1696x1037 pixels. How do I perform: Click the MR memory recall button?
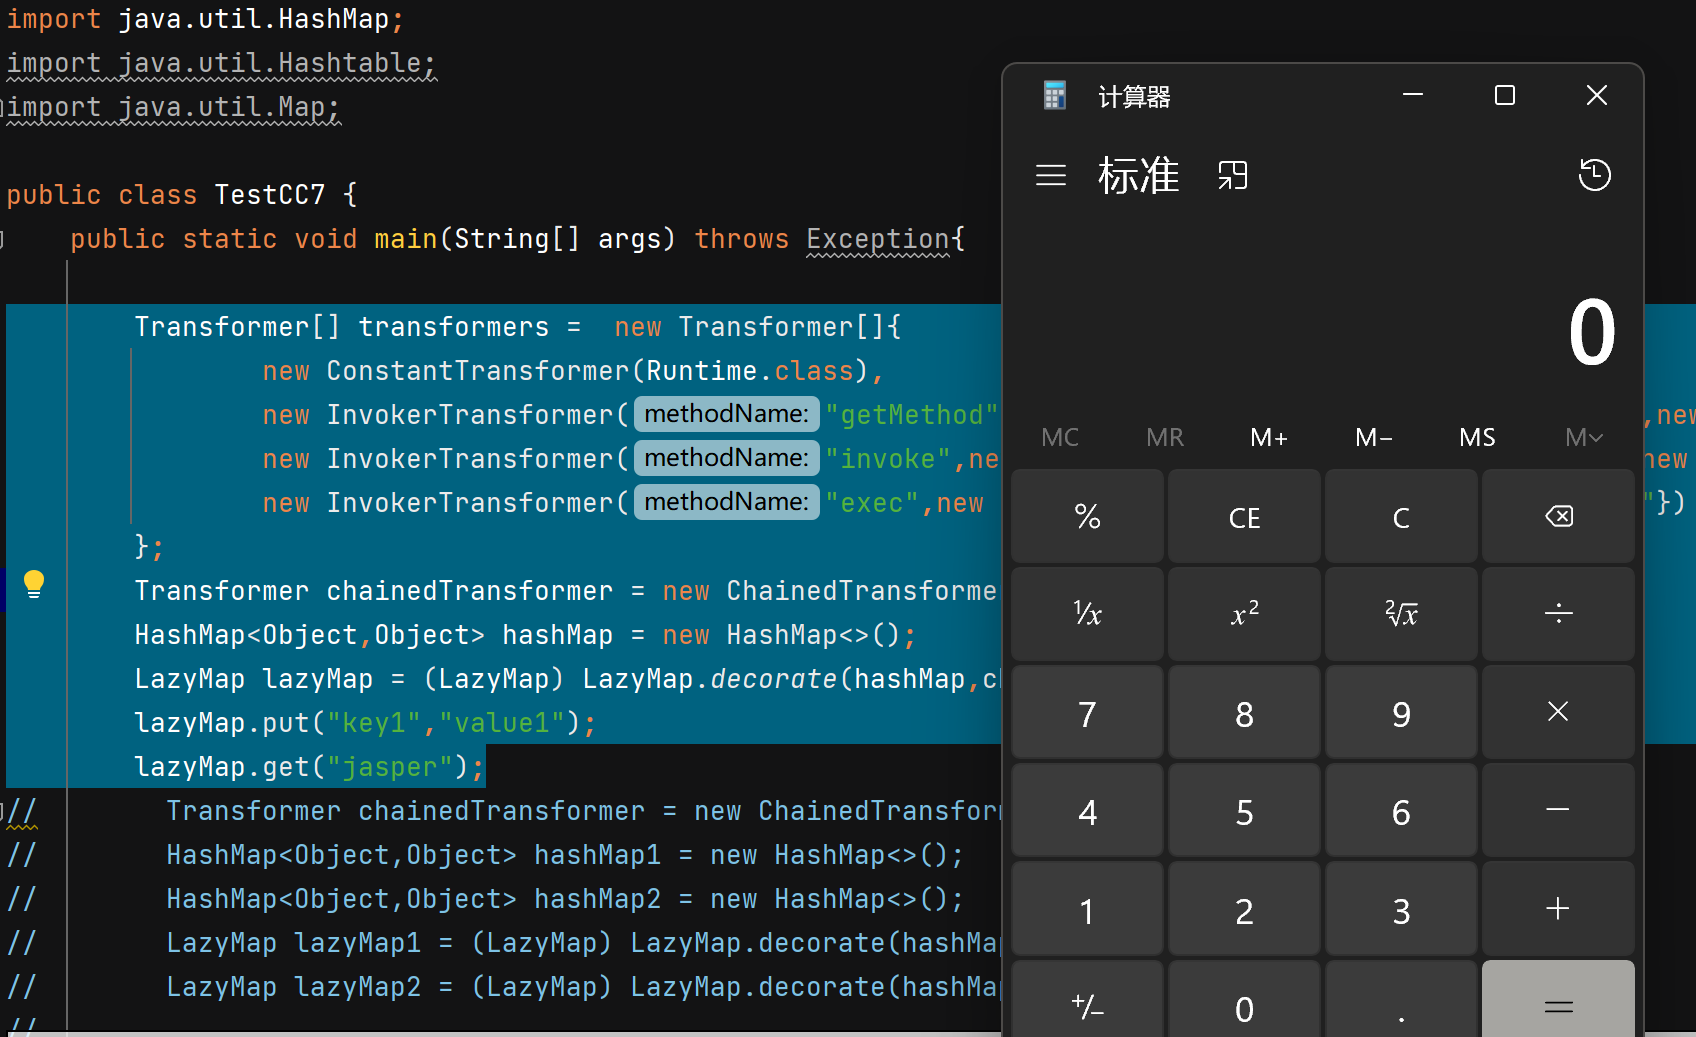1165,437
